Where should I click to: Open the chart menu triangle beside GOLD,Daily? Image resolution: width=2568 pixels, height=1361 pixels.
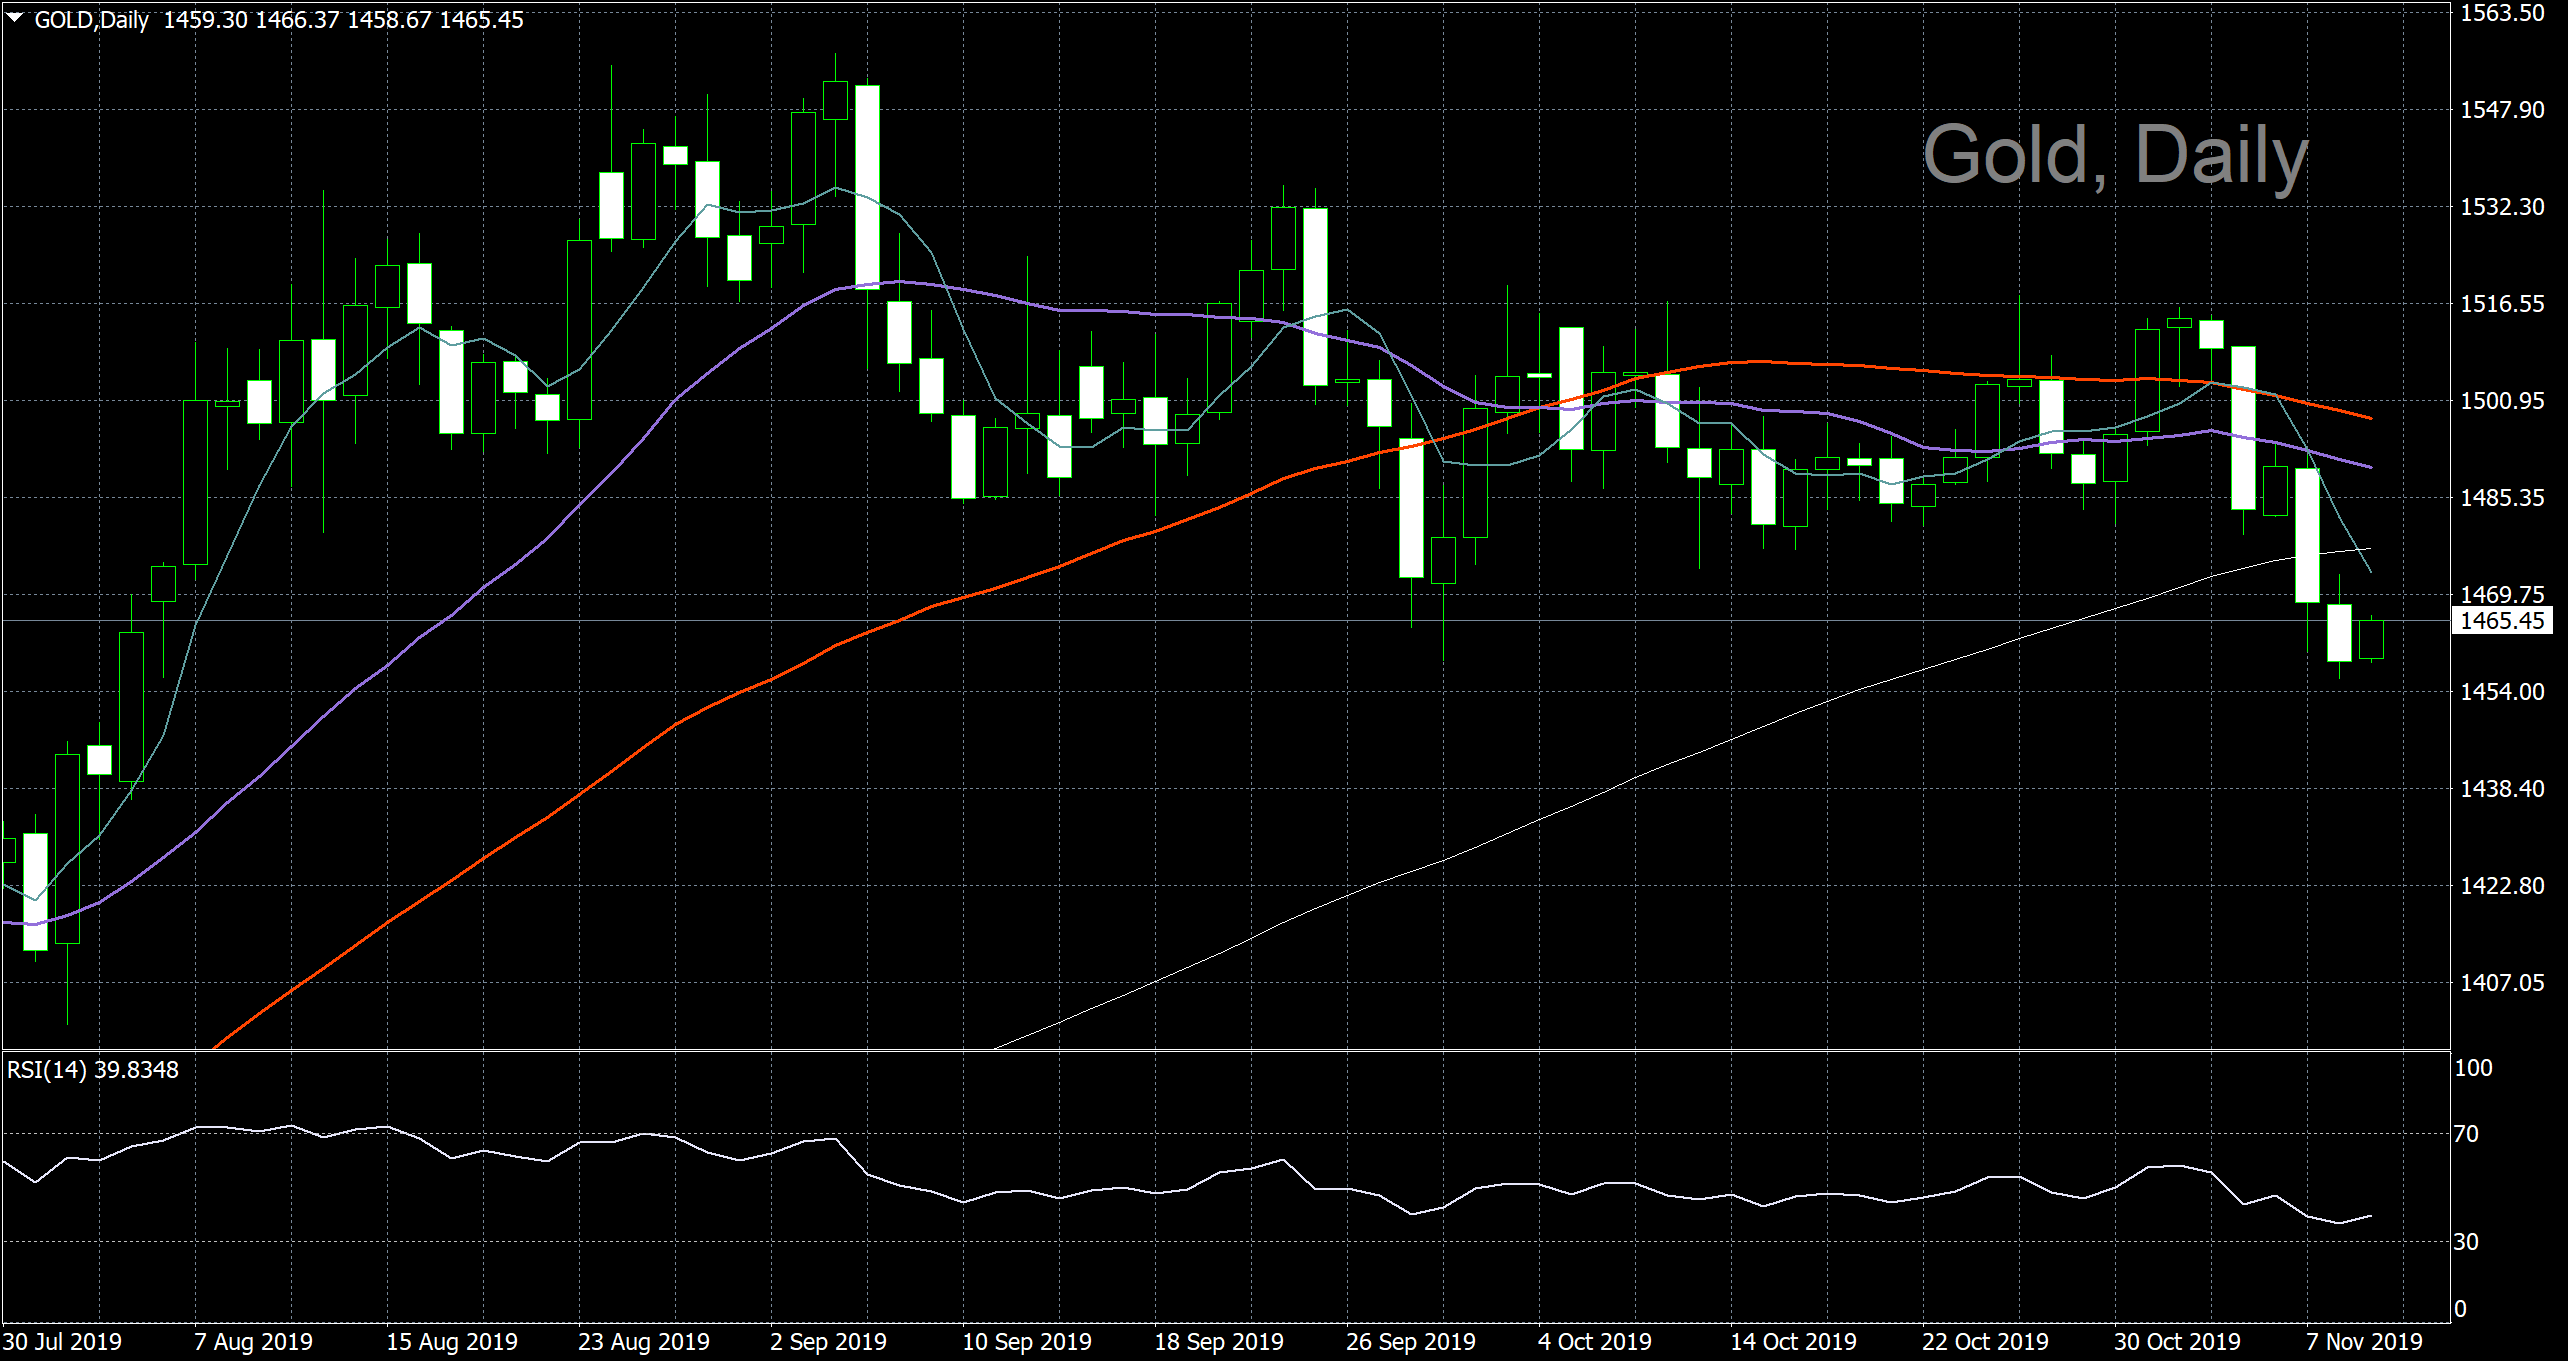15,18
